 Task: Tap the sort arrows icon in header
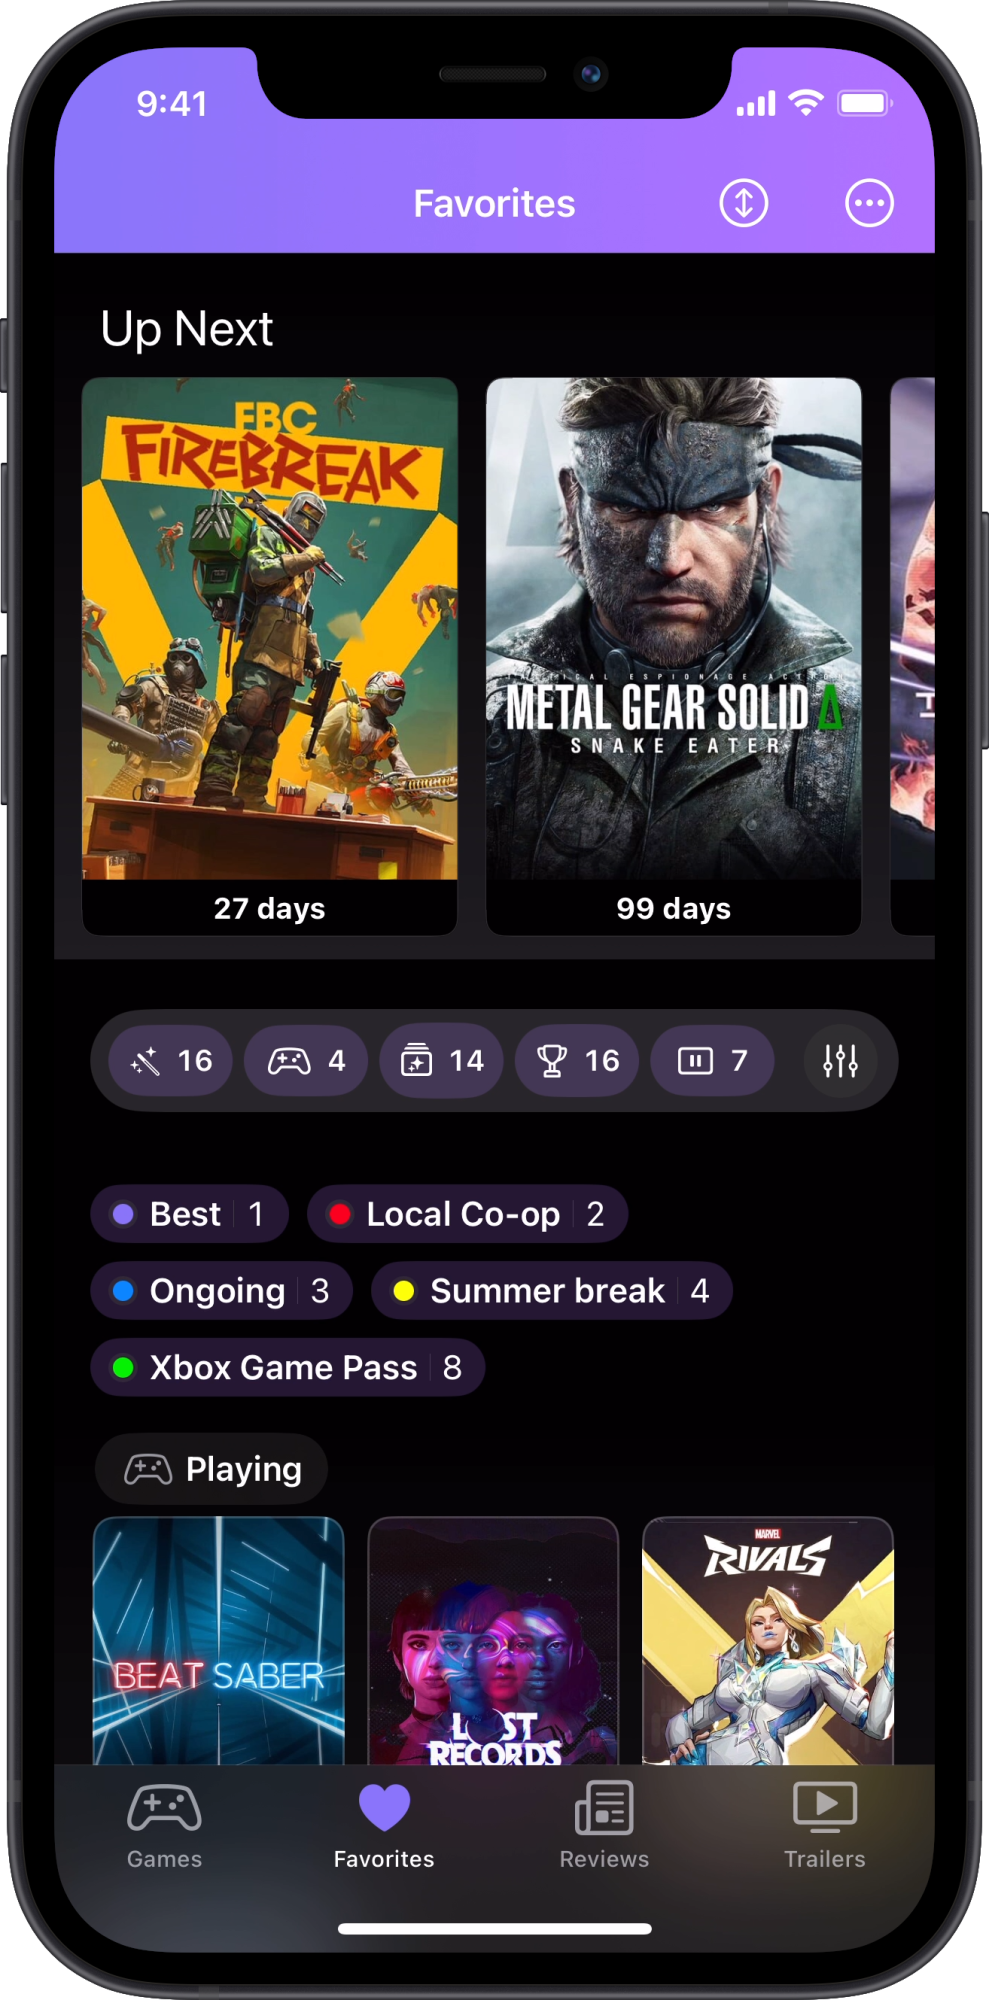743,203
